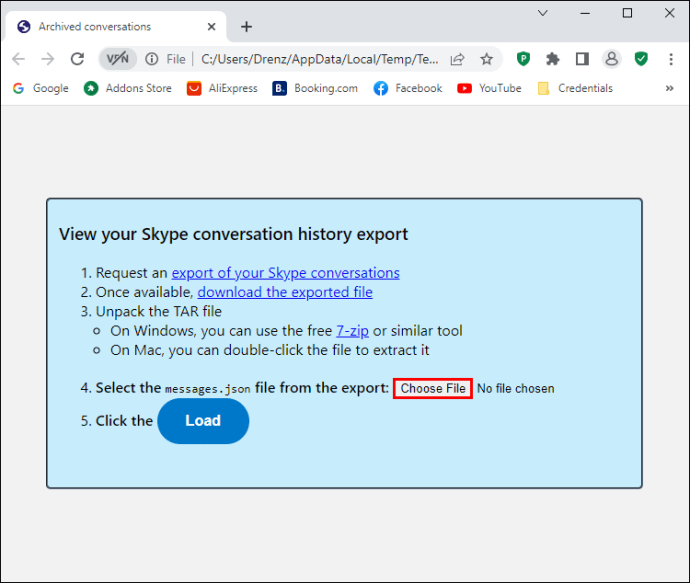Click the Unpack the TAR file step
690x583 pixels.
[x=158, y=312]
